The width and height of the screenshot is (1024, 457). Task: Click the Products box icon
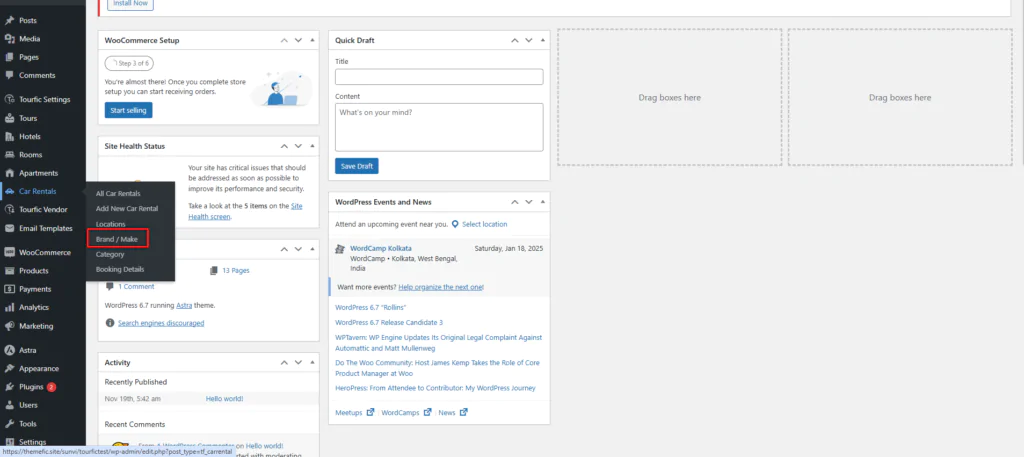(x=9, y=271)
